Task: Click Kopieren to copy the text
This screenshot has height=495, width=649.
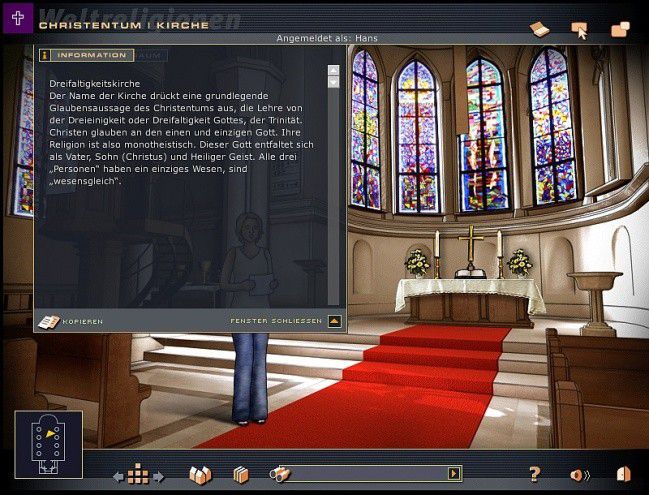Action: tap(70, 322)
